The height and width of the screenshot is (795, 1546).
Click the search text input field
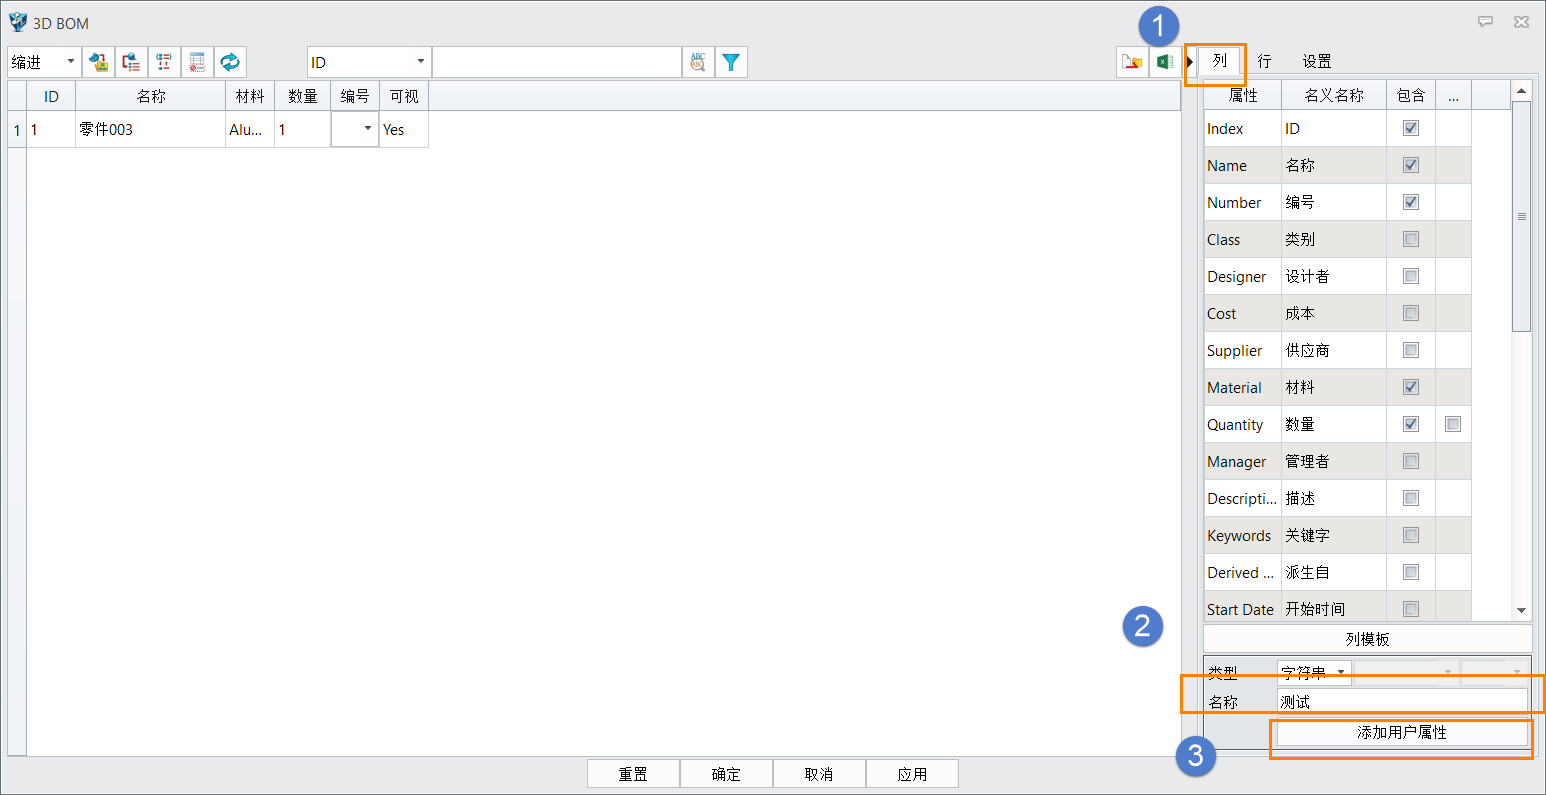click(557, 62)
